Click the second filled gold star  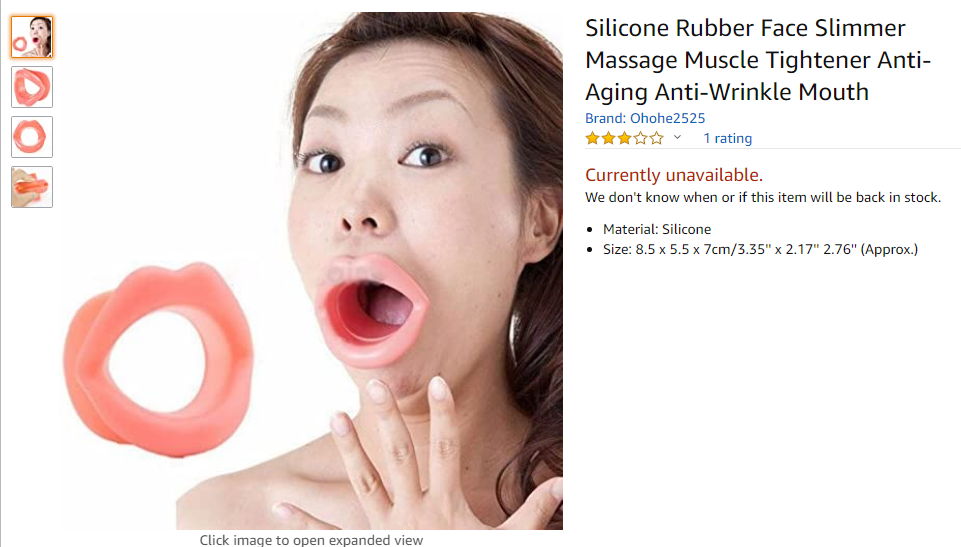[x=608, y=138]
